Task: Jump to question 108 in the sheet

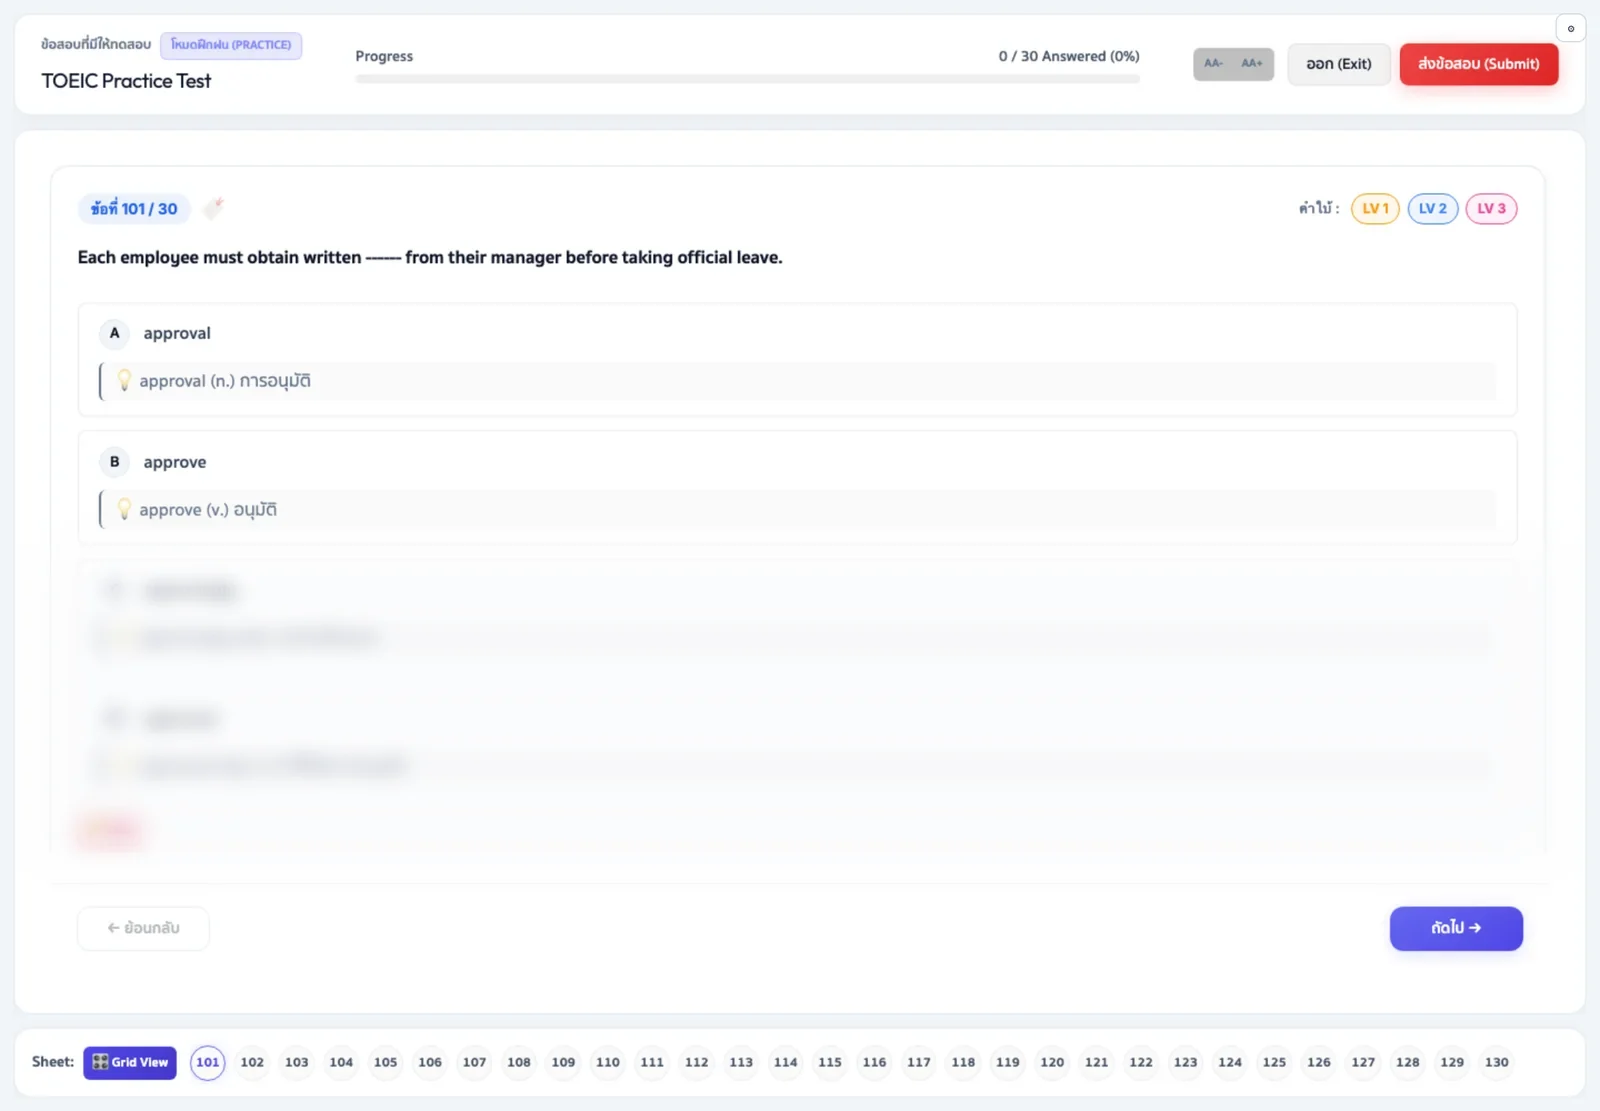Action: click(x=519, y=1062)
